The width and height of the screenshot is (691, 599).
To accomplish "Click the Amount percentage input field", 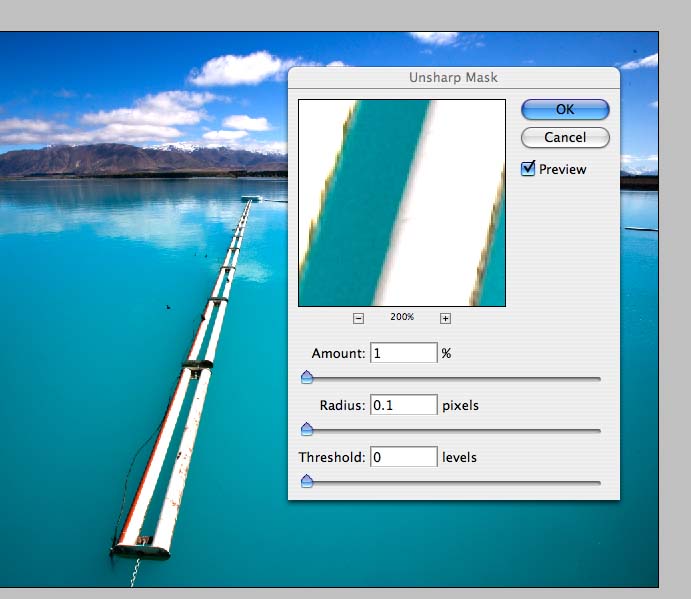I will pos(404,353).
